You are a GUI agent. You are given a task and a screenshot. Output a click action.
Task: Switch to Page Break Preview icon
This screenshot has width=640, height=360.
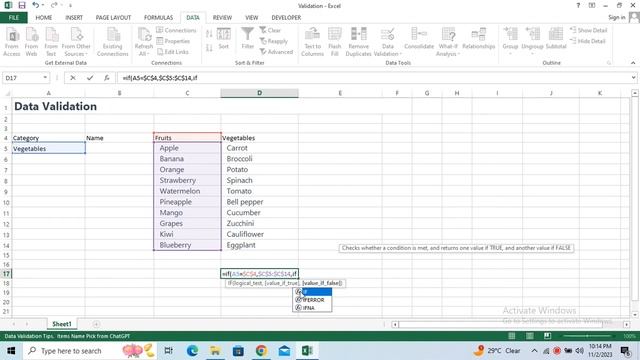[547, 336]
